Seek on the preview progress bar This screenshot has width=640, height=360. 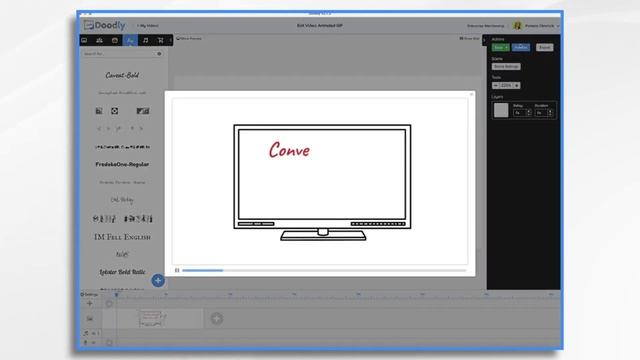point(324,270)
